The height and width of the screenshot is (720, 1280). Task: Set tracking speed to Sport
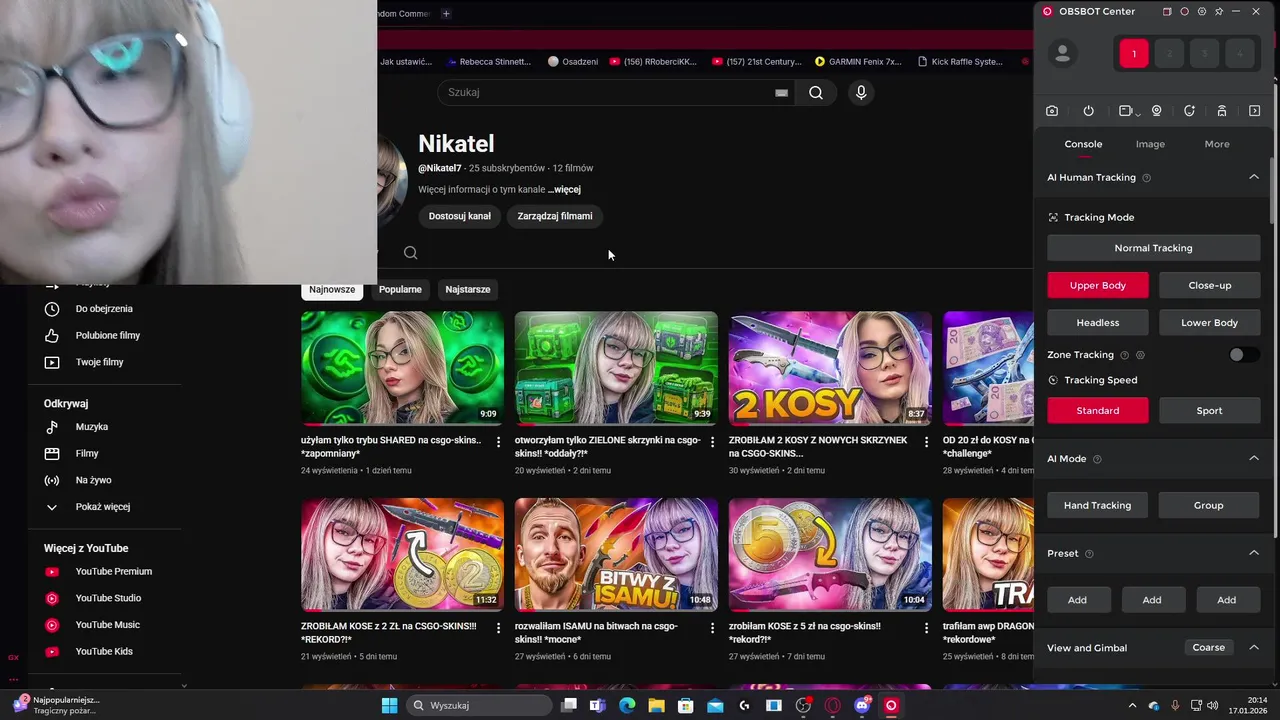tap(1210, 410)
